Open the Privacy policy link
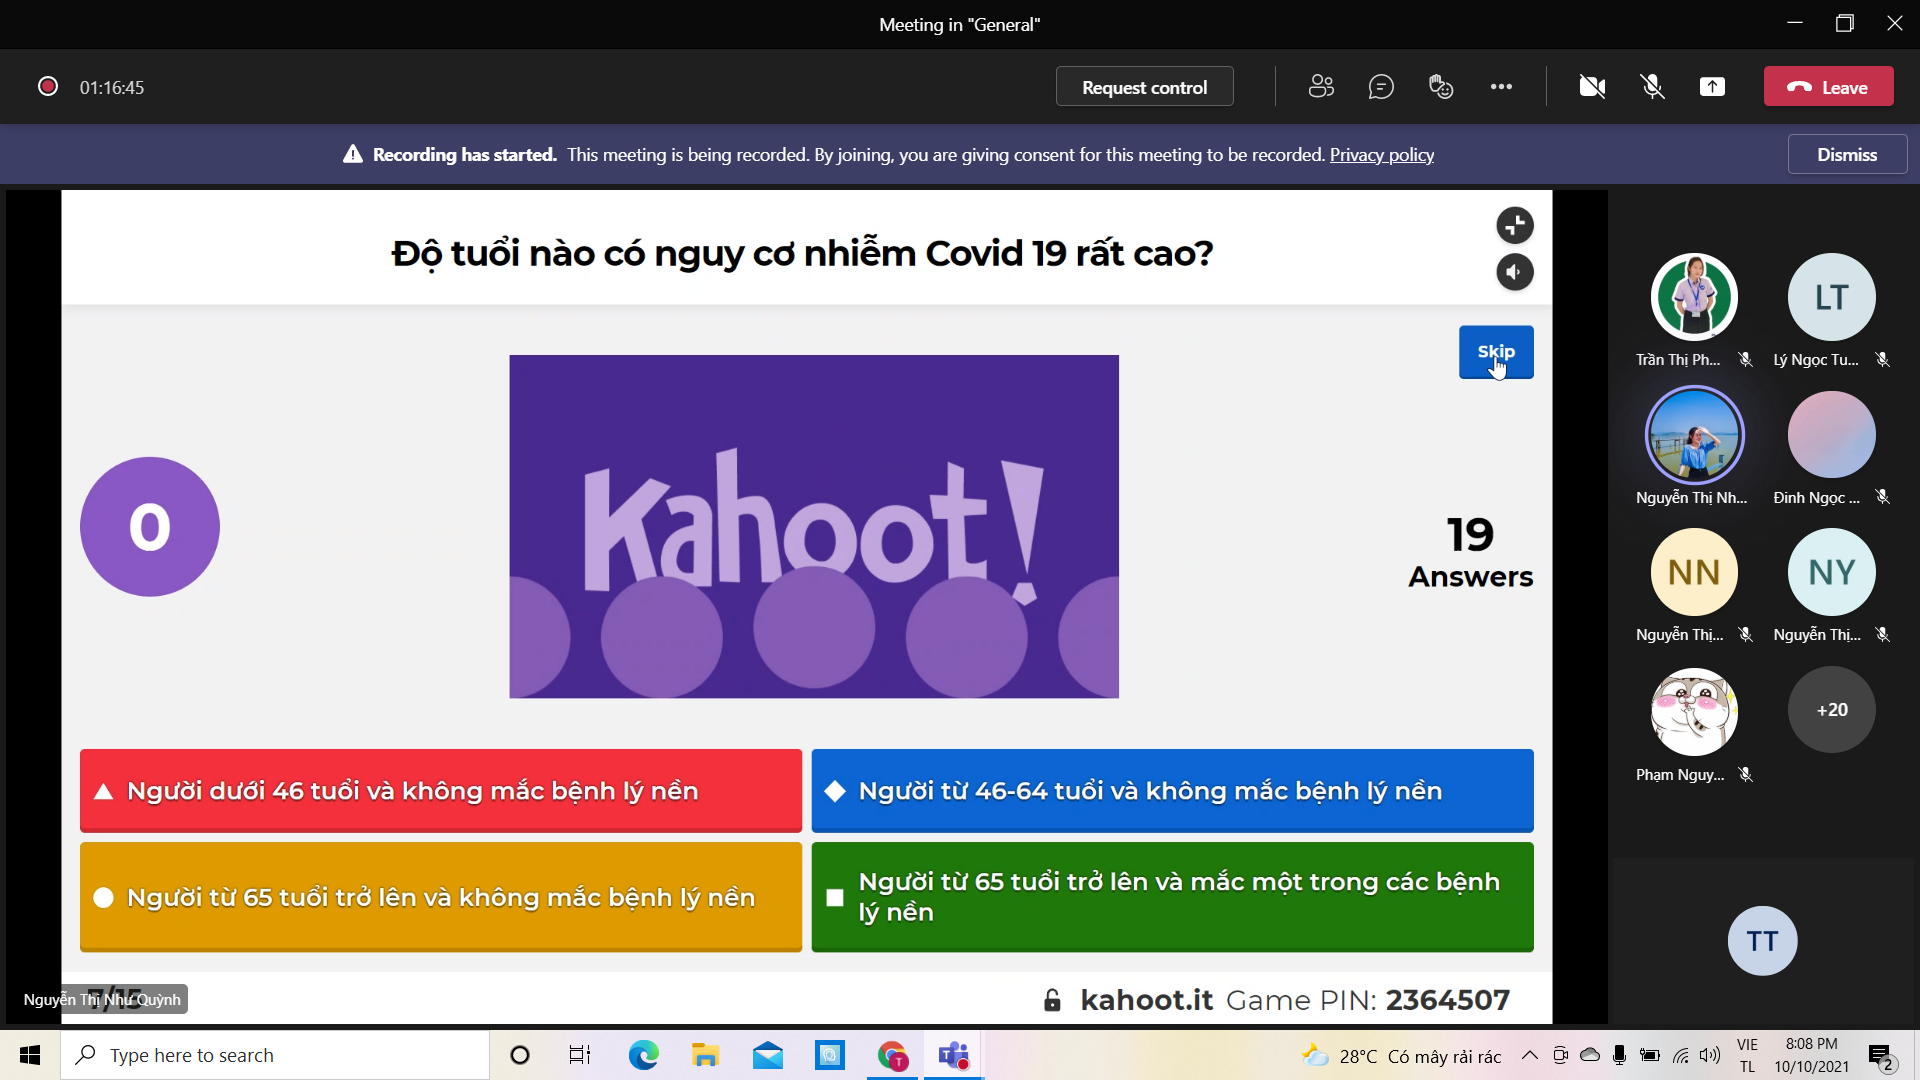This screenshot has height=1080, width=1920. [x=1381, y=155]
